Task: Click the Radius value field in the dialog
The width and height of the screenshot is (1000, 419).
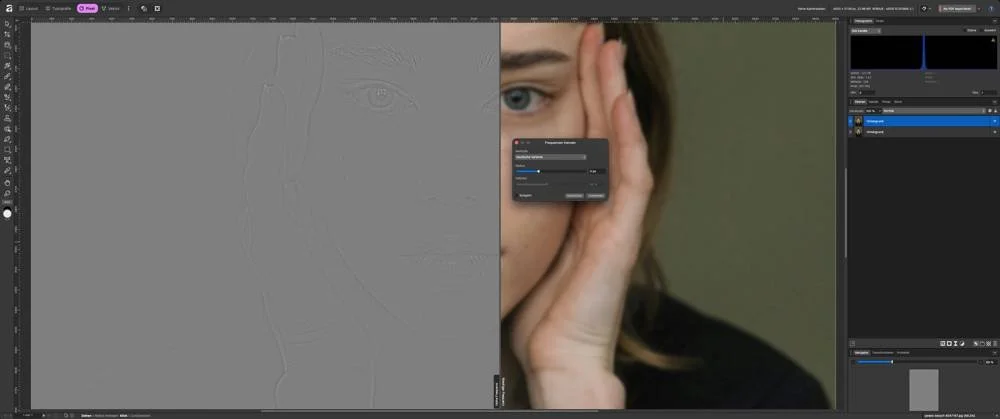Action: pyautogui.click(x=597, y=171)
